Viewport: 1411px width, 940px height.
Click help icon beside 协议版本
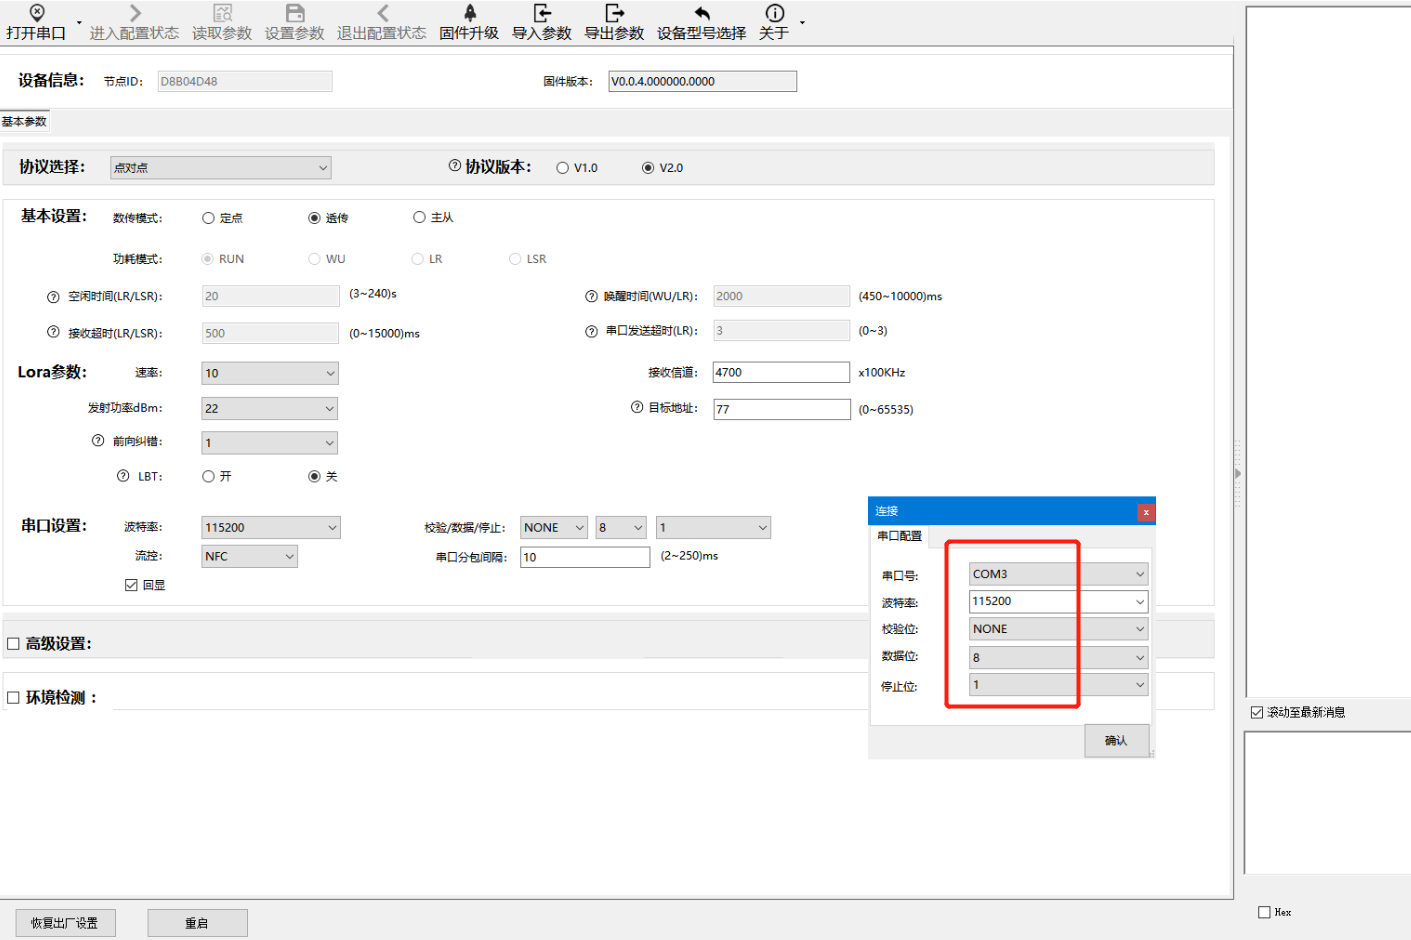(x=455, y=166)
